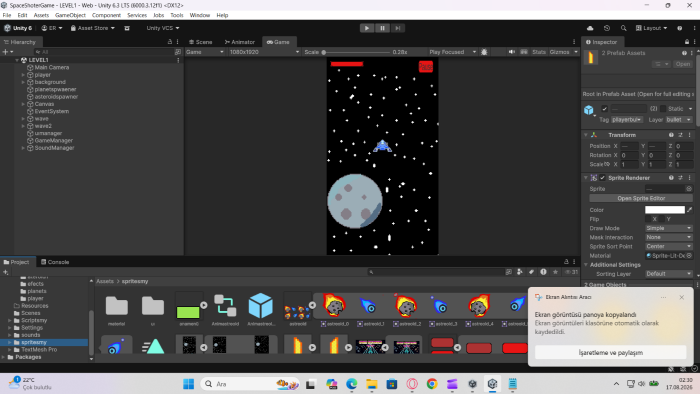Screen dimensions: 700x394
Task: Select asteroidspawner in the Hierarchy
Action: [56, 97]
